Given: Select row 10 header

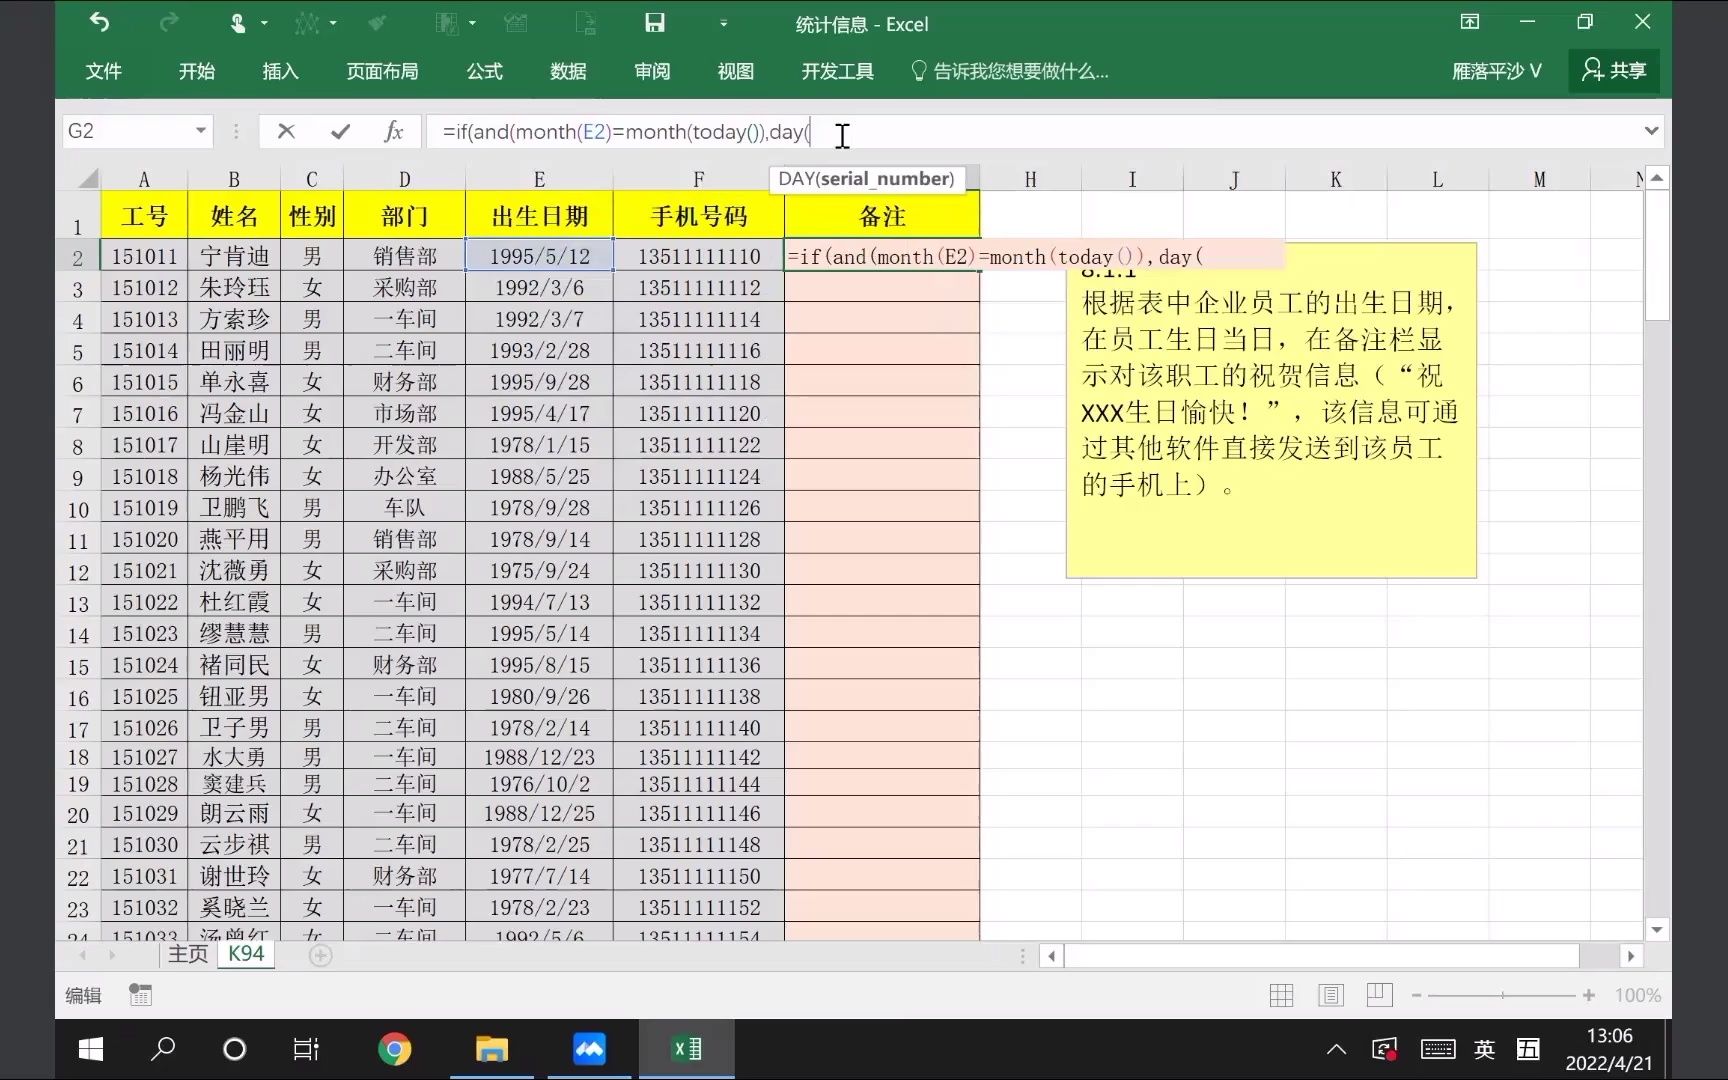Looking at the screenshot, I should tap(78, 509).
